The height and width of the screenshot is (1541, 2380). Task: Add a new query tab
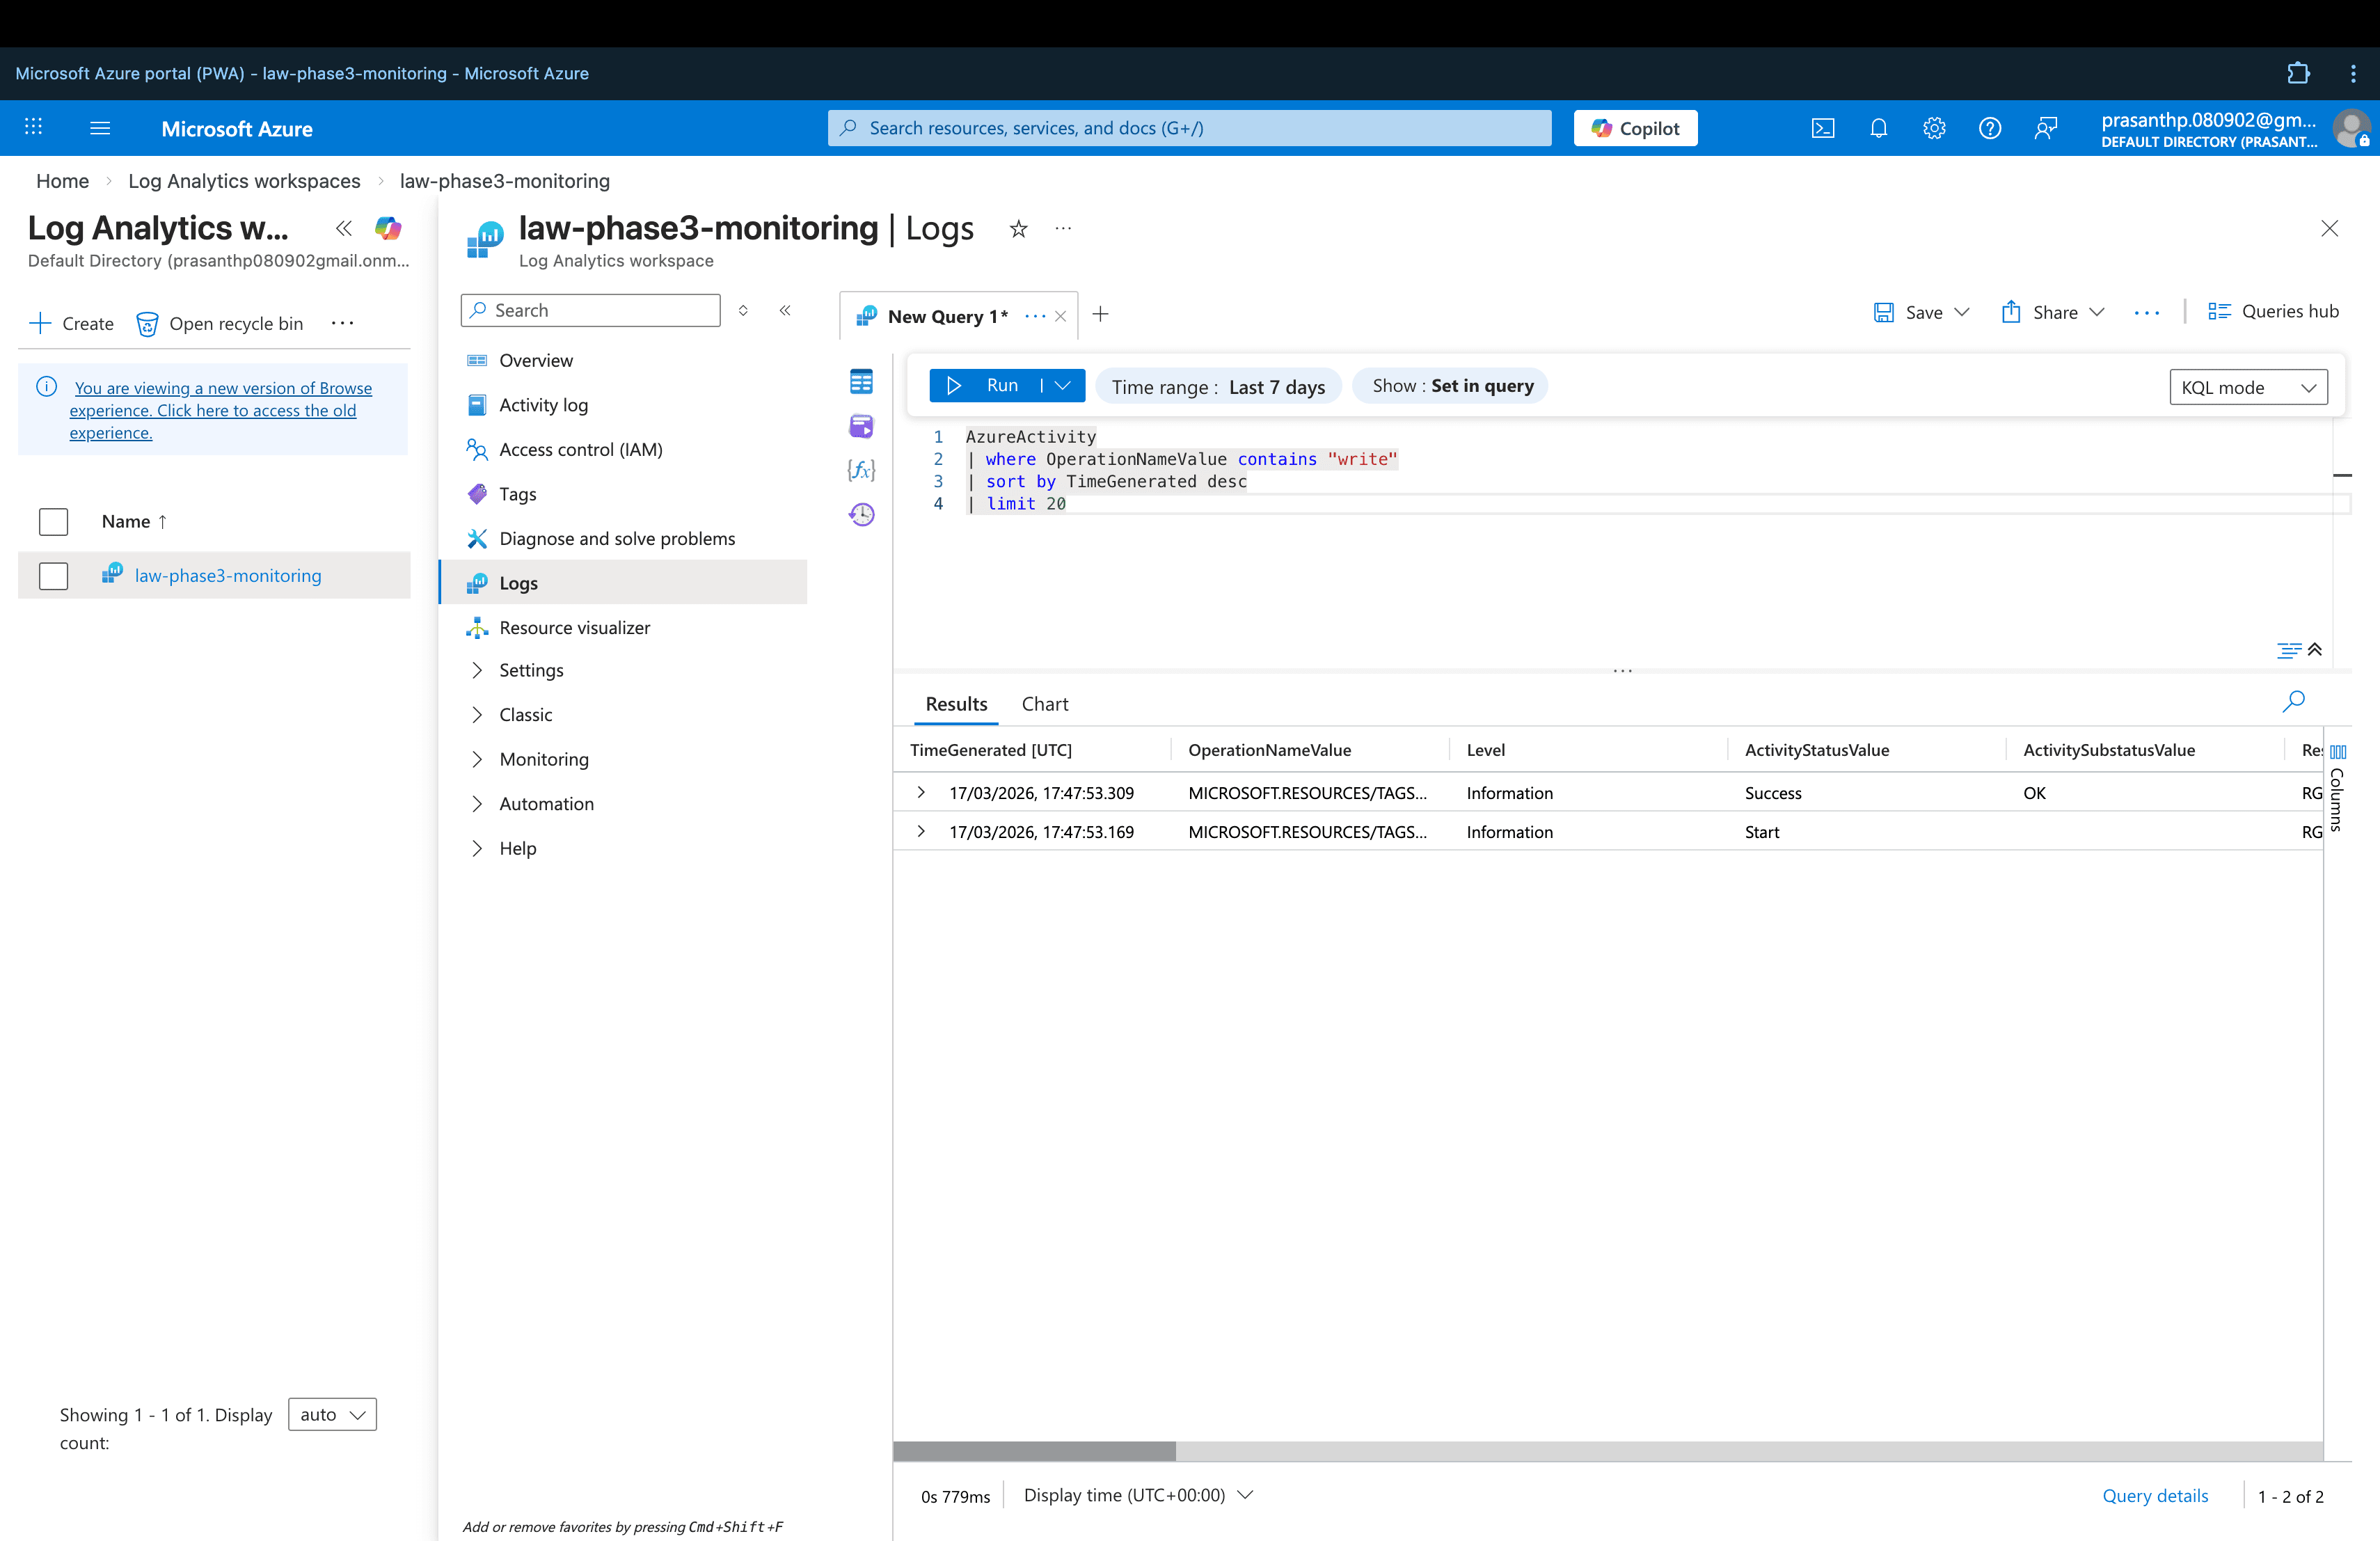click(1100, 315)
